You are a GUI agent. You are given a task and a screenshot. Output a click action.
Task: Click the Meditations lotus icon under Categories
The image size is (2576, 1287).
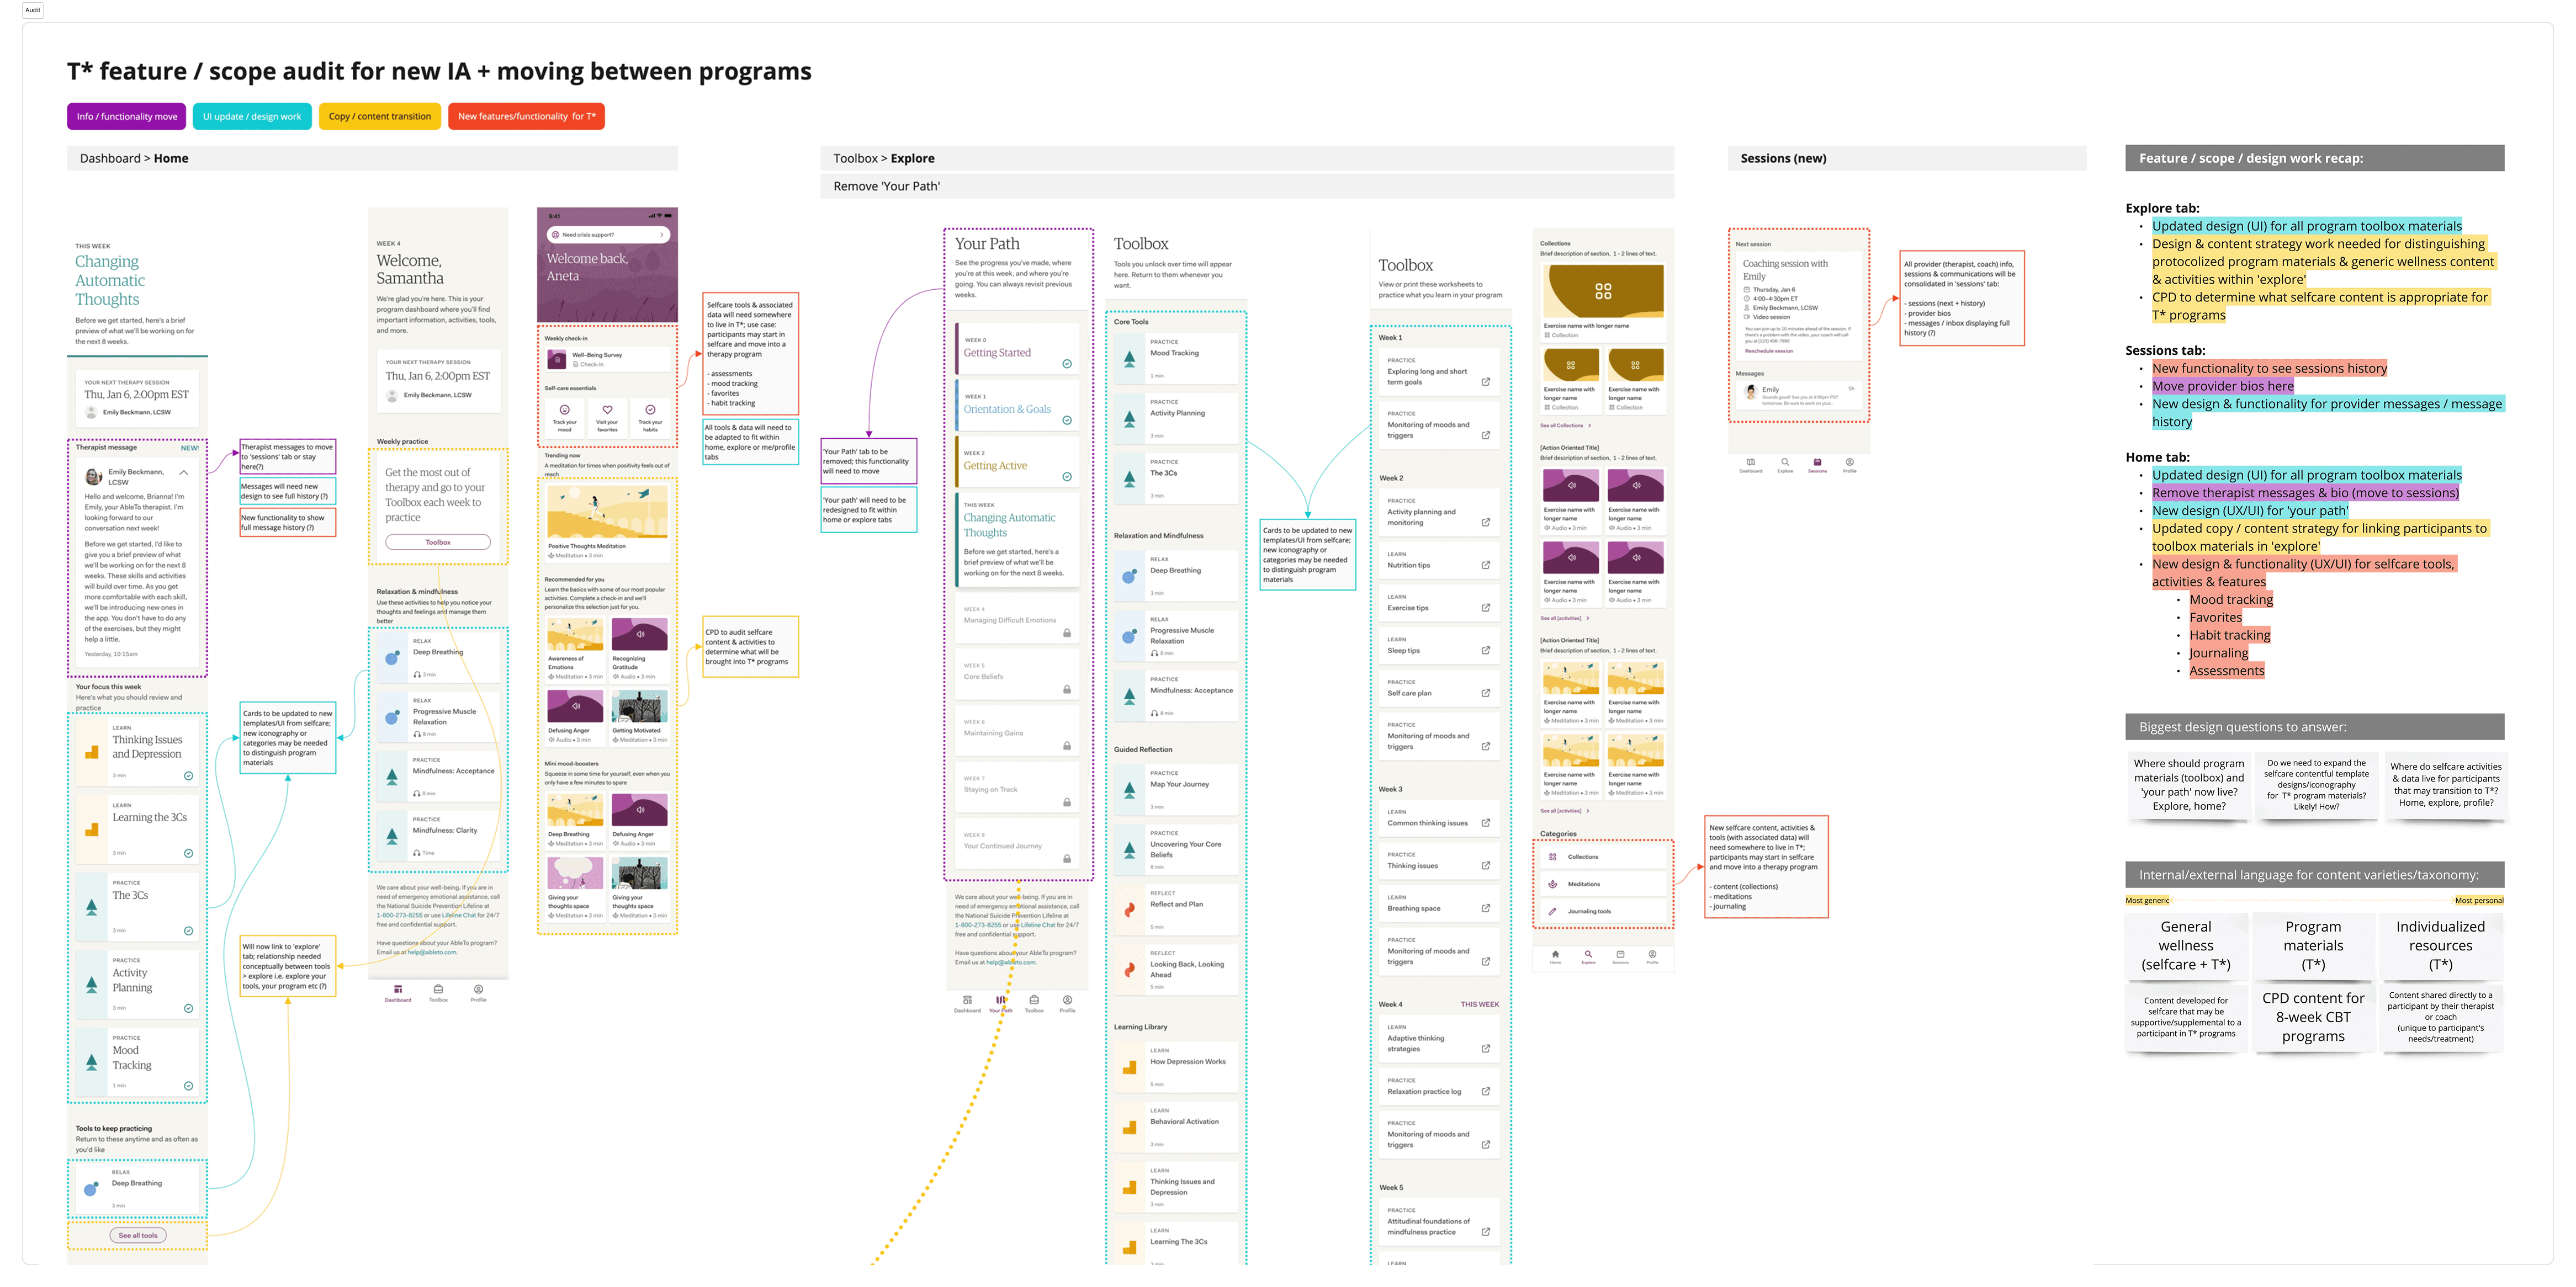(x=1552, y=884)
